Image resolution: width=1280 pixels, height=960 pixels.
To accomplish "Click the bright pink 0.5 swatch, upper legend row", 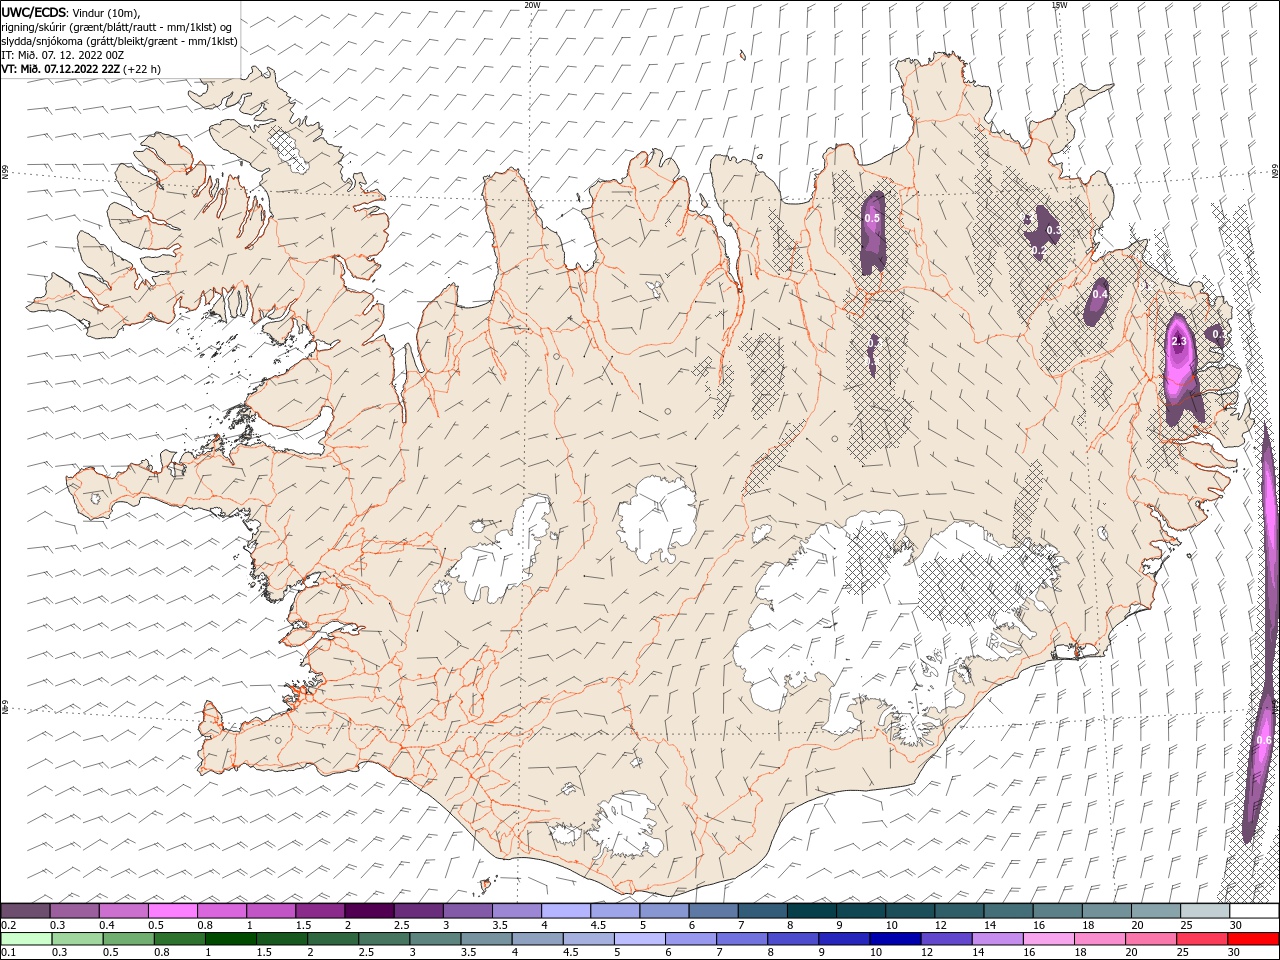I will pyautogui.click(x=173, y=911).
